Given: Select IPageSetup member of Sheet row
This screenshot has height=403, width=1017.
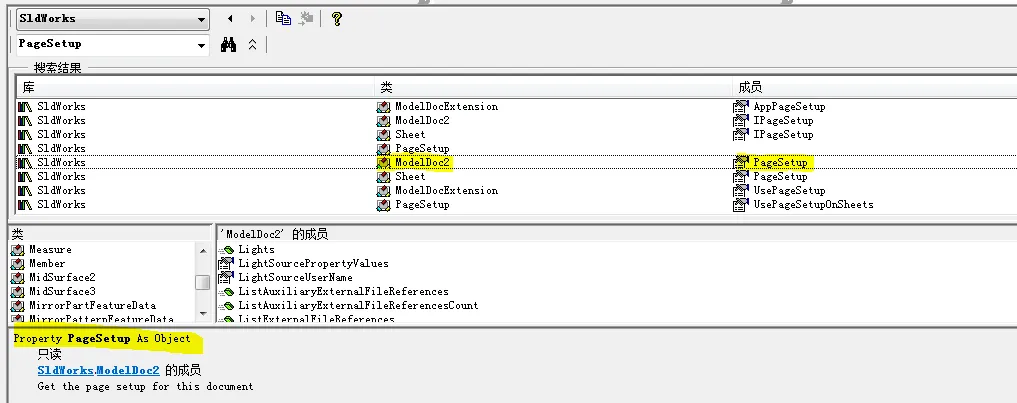Looking at the screenshot, I should click(783, 135).
